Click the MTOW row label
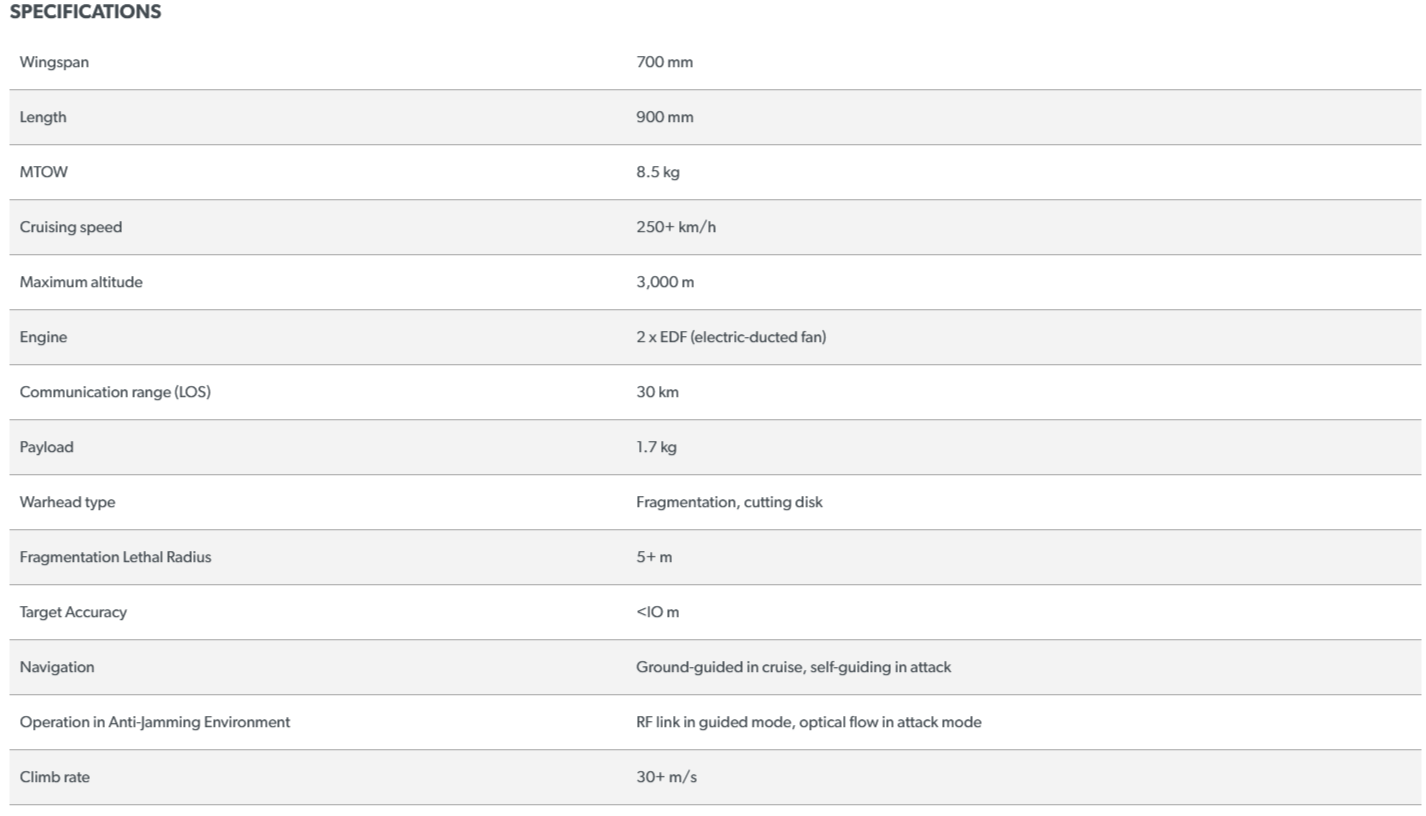Image resolution: width=1426 pixels, height=816 pixels. (44, 172)
